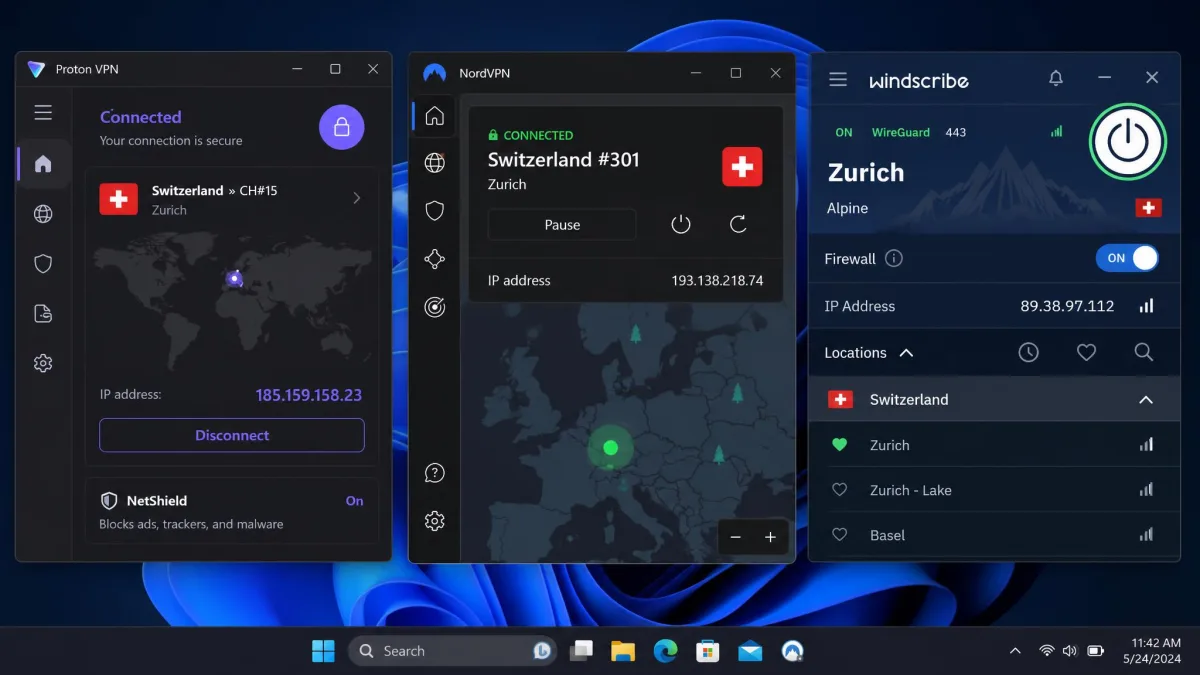
Task: Open NordVPN Meshnet icon
Action: (434, 259)
